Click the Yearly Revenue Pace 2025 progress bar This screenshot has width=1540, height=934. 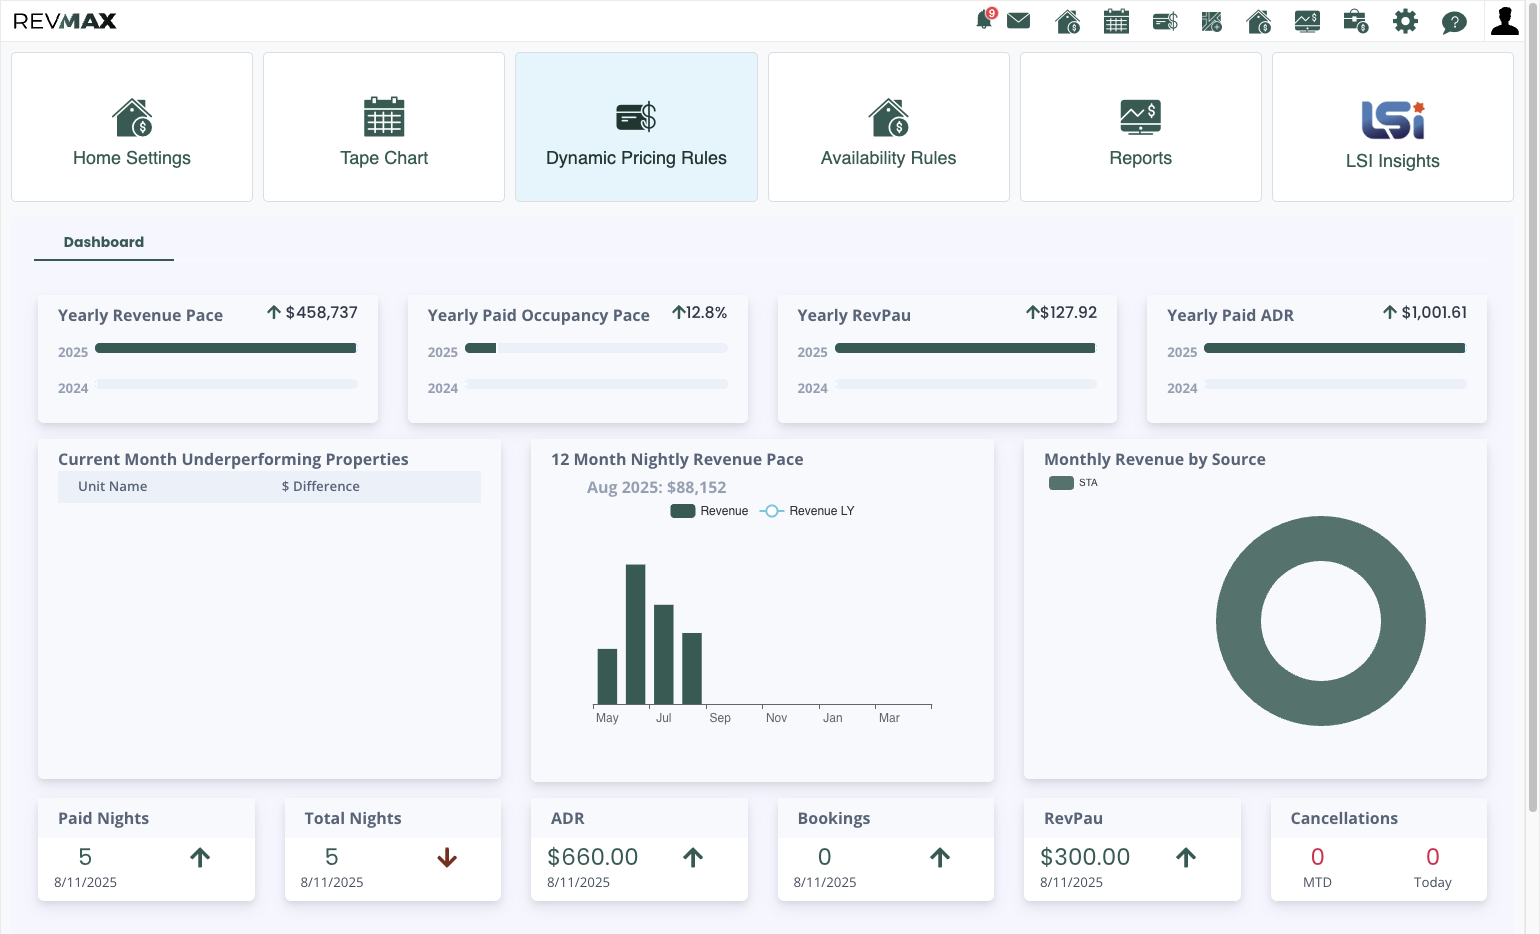pyautogui.click(x=226, y=348)
